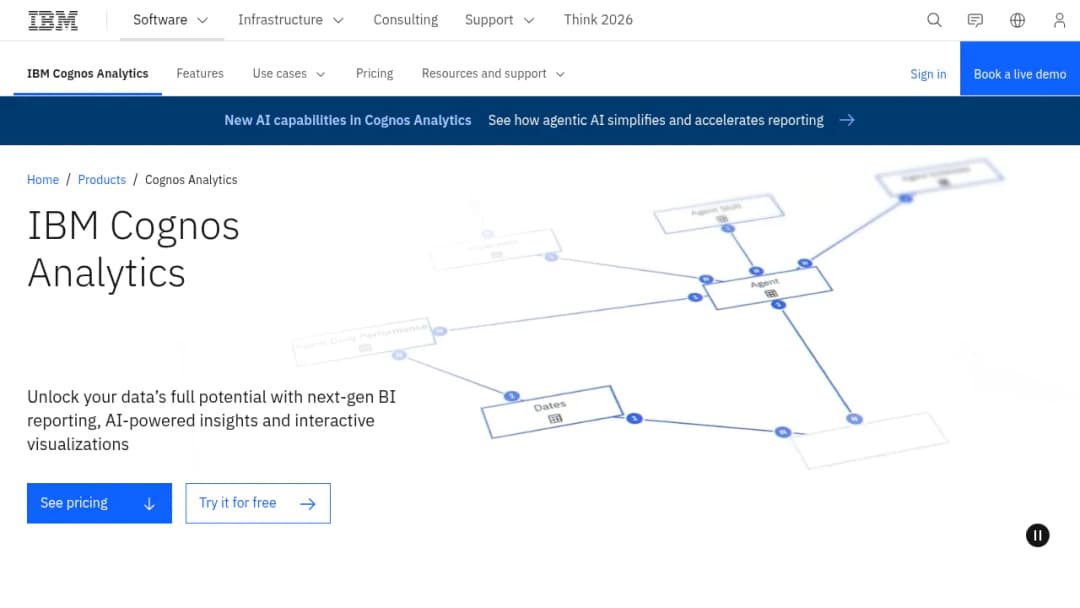Click the Try it for free button
1080x608 pixels.
pyautogui.click(x=258, y=503)
